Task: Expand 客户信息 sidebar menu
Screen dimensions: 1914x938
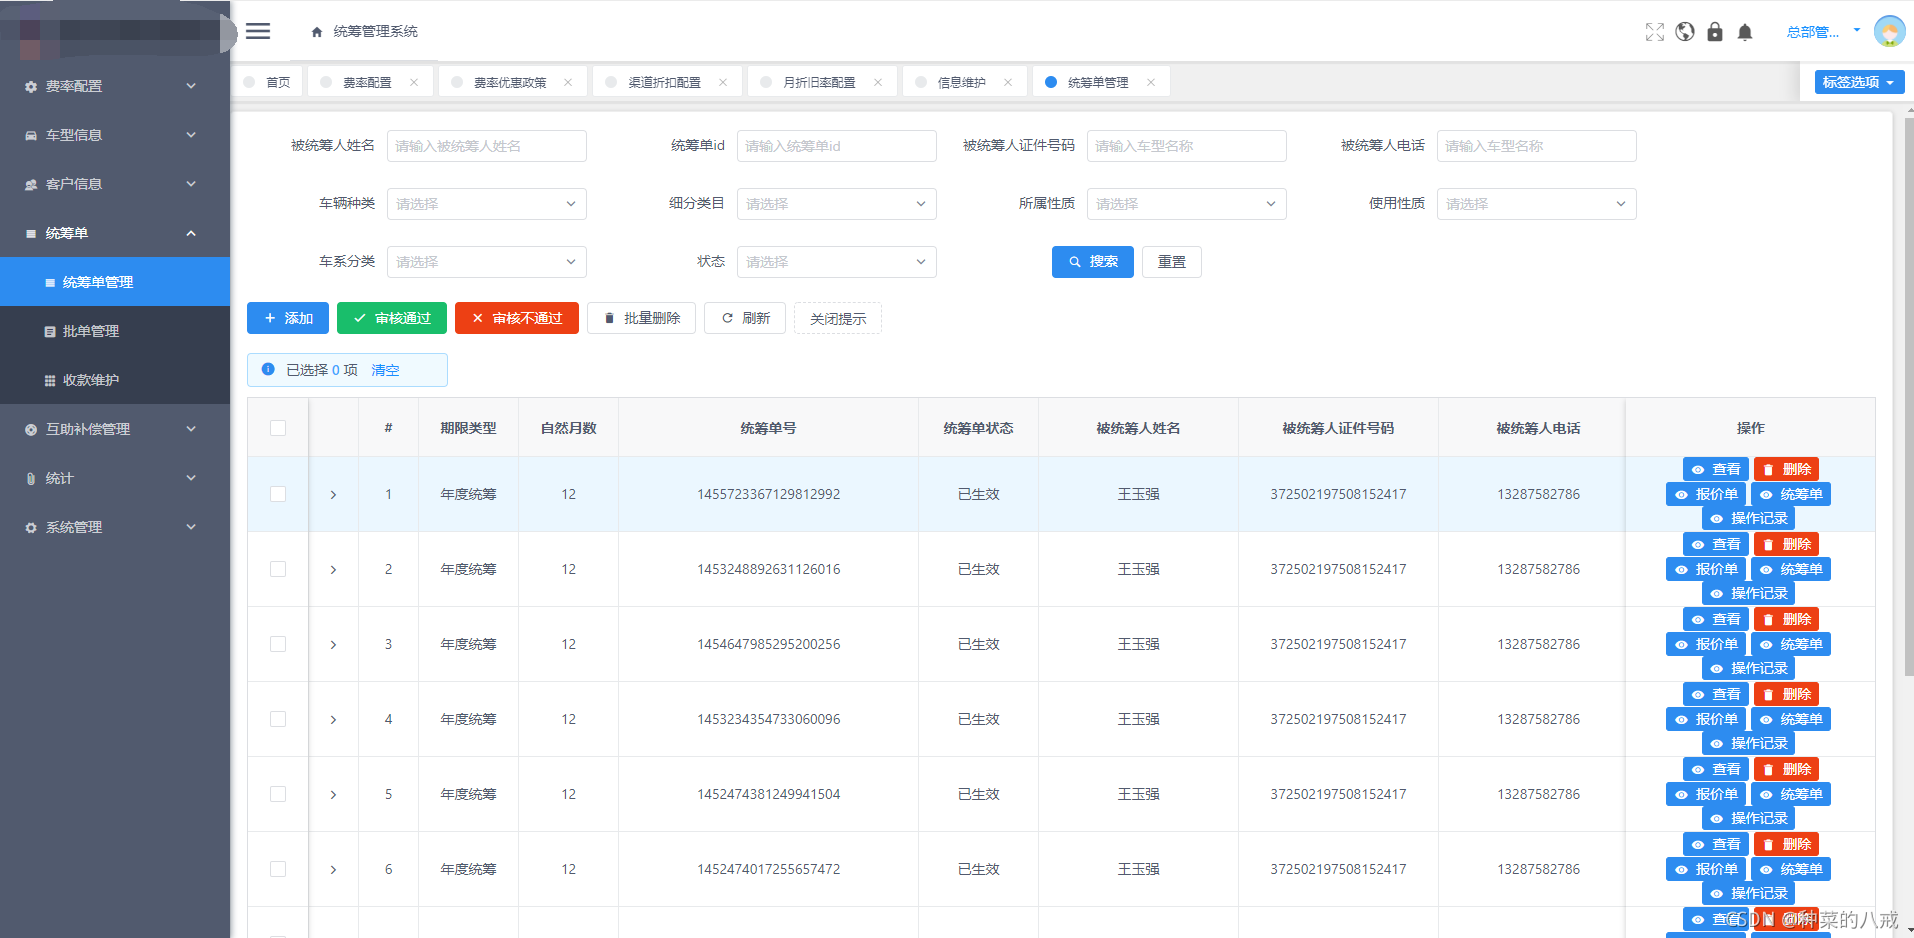Action: coord(115,184)
